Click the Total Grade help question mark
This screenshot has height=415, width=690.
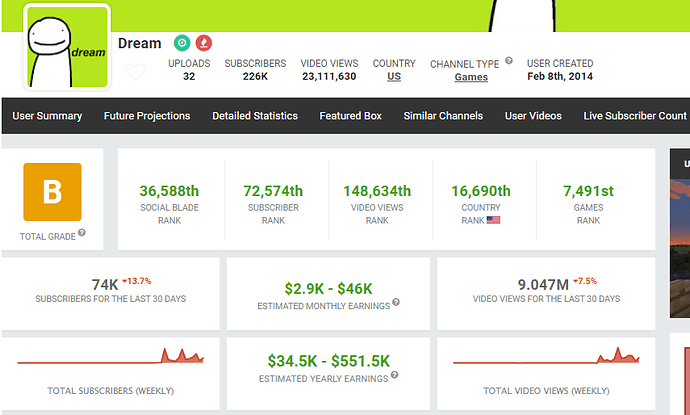point(82,233)
